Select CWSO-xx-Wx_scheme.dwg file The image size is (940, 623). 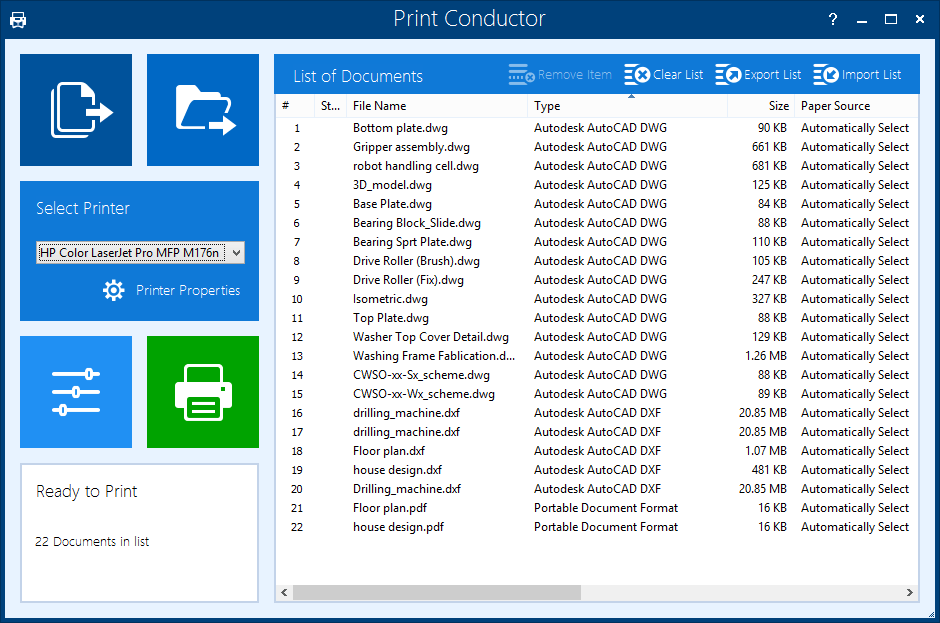(x=424, y=394)
